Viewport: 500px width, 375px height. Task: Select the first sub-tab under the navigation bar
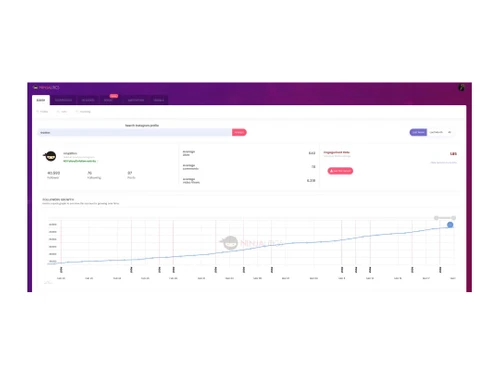pyautogui.click(x=42, y=112)
